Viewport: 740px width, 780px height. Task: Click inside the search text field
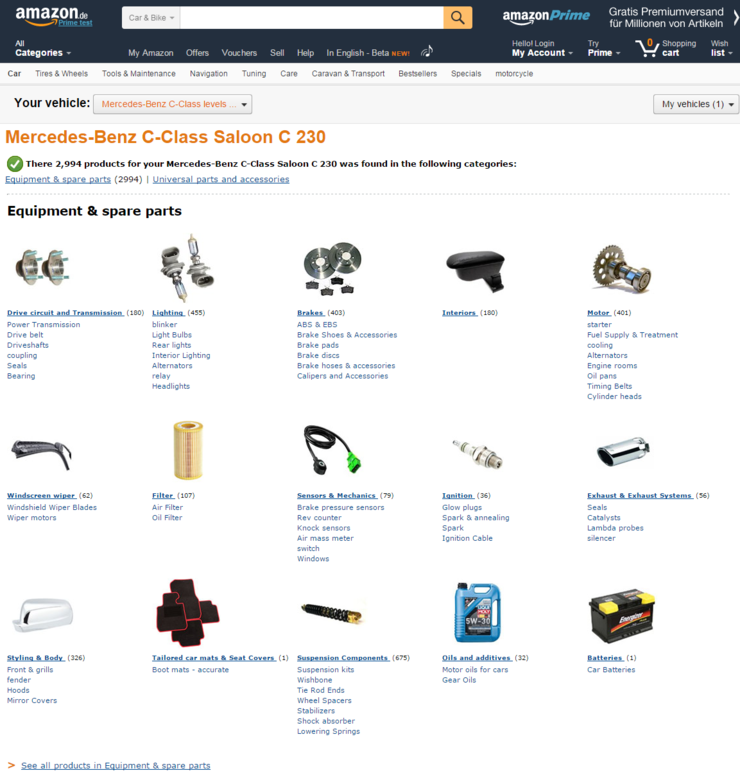click(312, 18)
